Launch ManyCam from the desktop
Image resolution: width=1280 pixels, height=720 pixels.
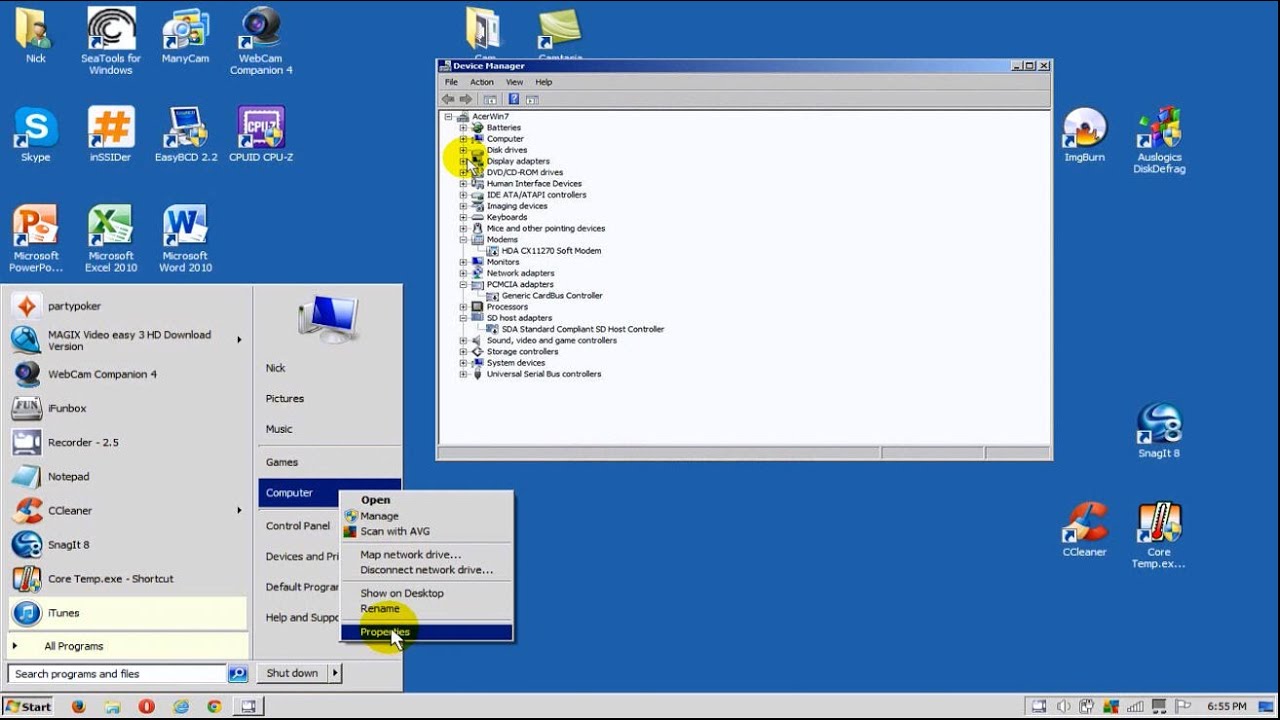click(185, 36)
